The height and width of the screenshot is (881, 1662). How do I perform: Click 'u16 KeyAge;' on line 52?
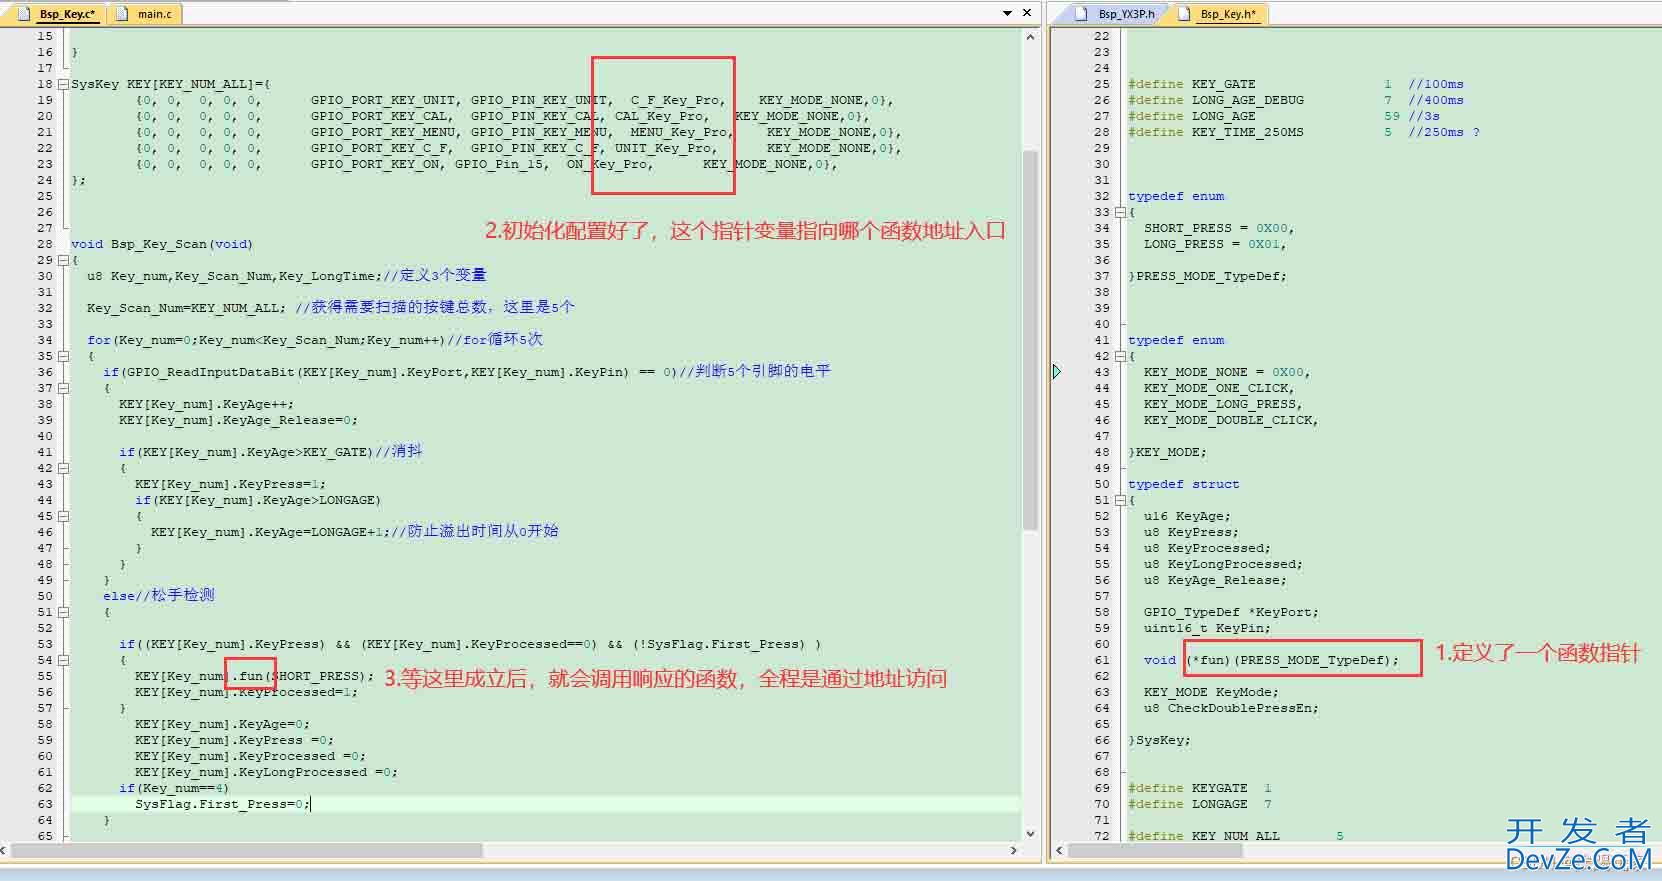coord(1188,516)
